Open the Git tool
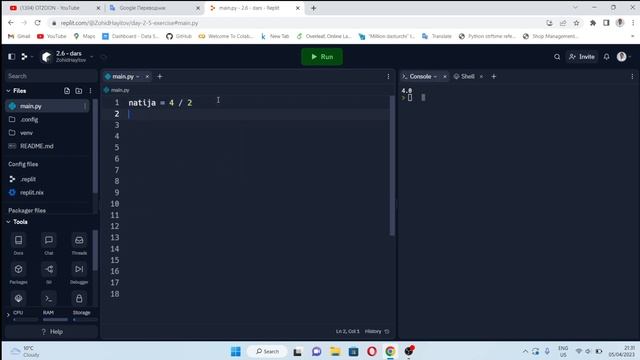Screen dimensions: 640x360 tap(49, 273)
